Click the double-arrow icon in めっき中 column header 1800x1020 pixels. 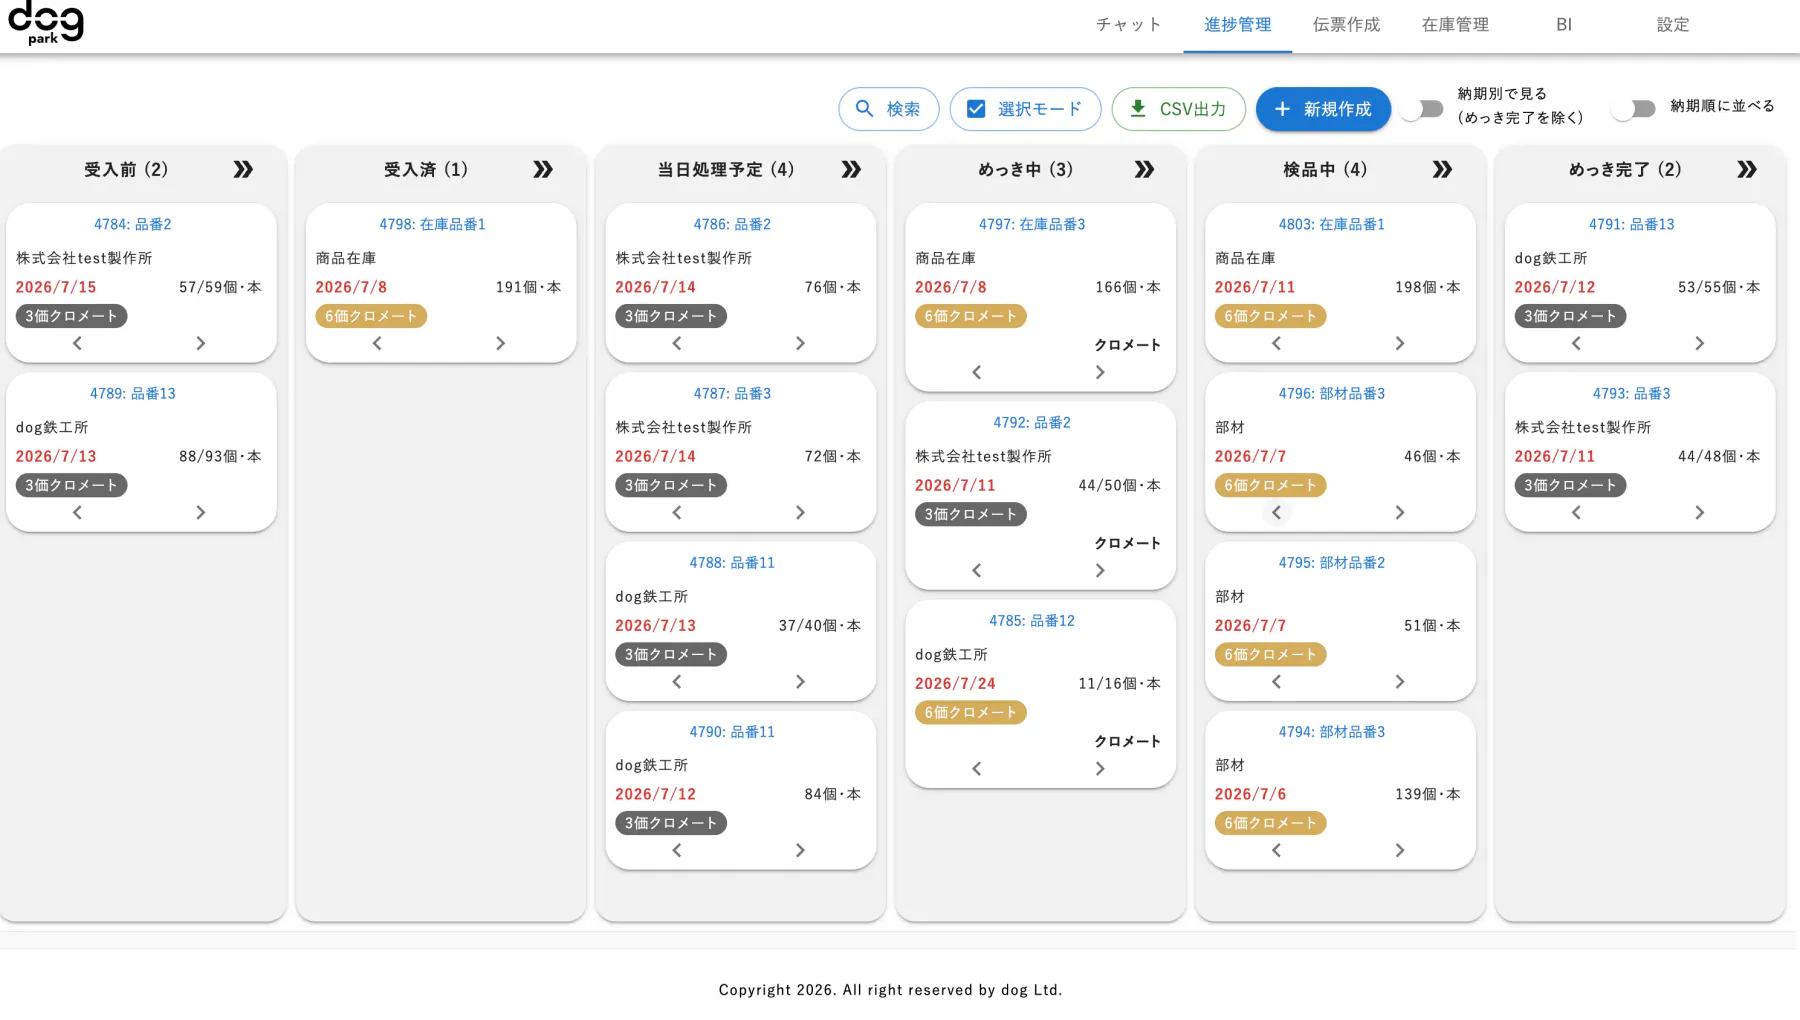click(x=1144, y=170)
